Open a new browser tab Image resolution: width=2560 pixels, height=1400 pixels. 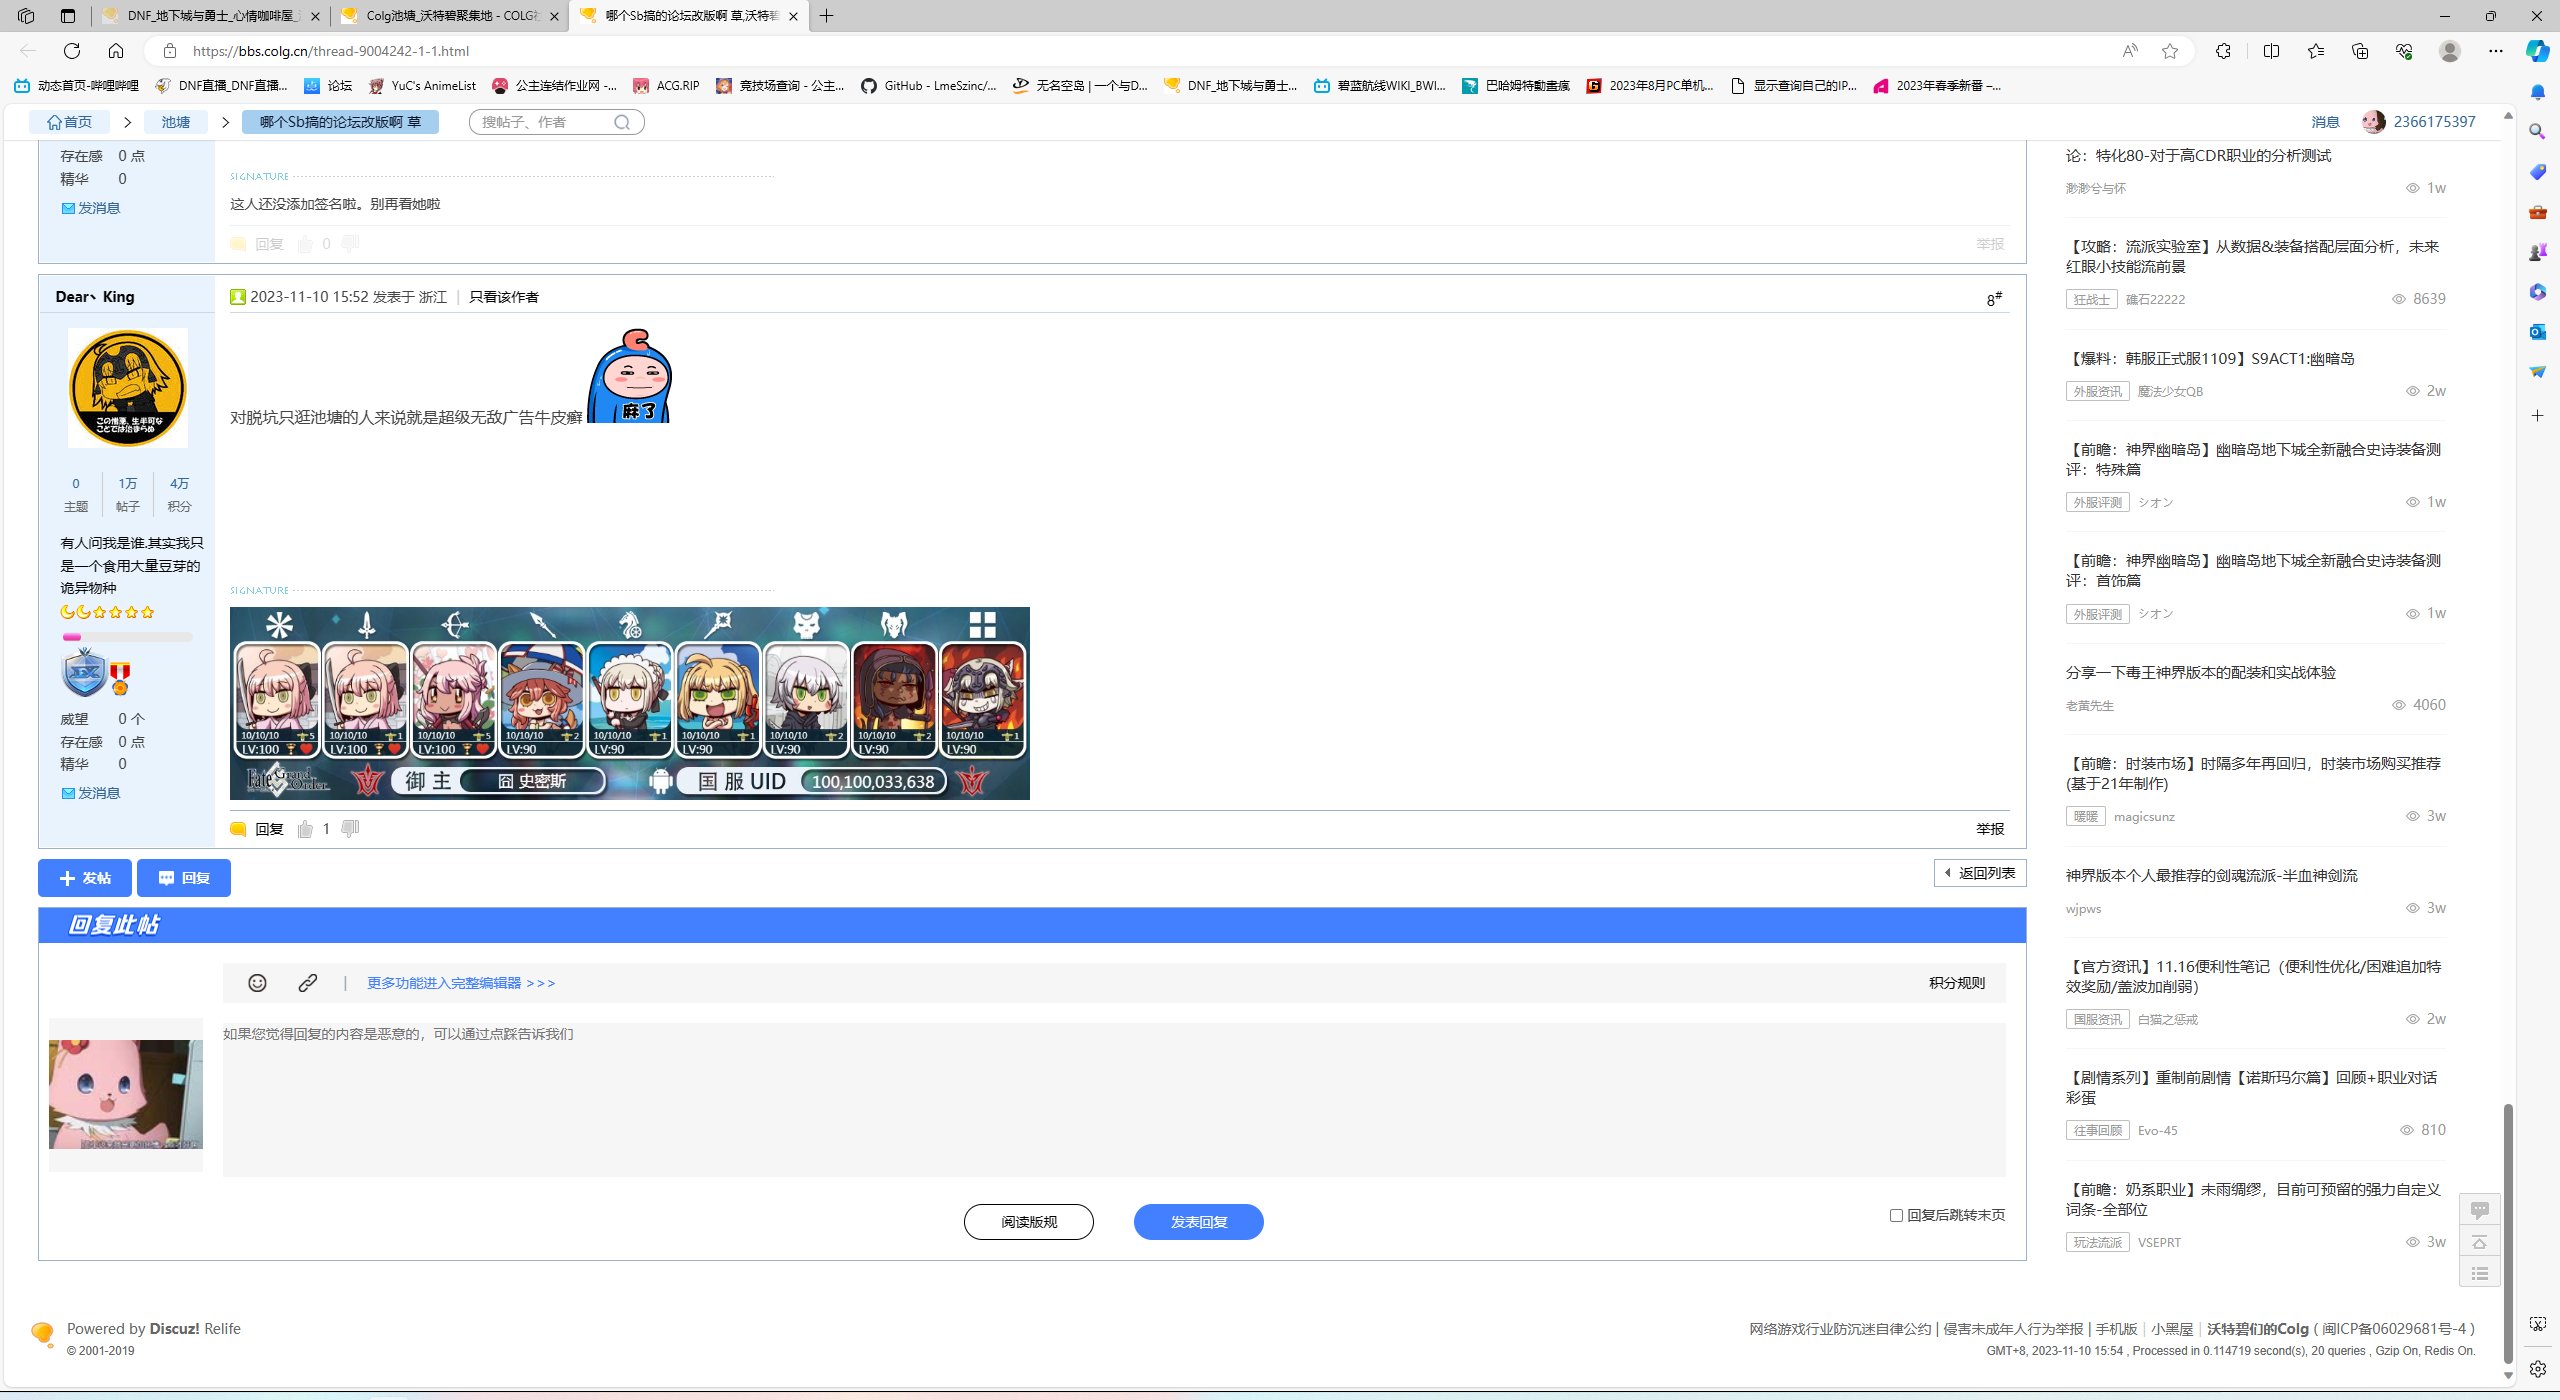click(x=826, y=16)
